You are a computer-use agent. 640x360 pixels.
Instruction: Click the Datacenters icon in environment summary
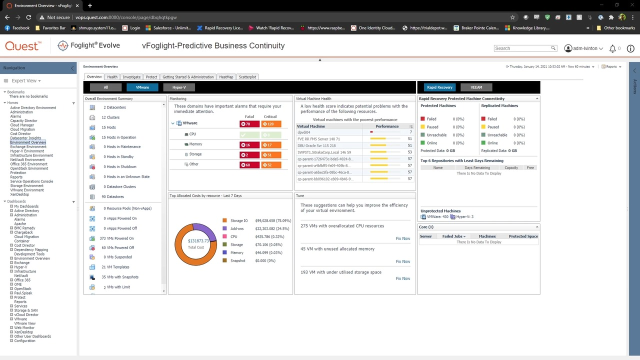92,107
